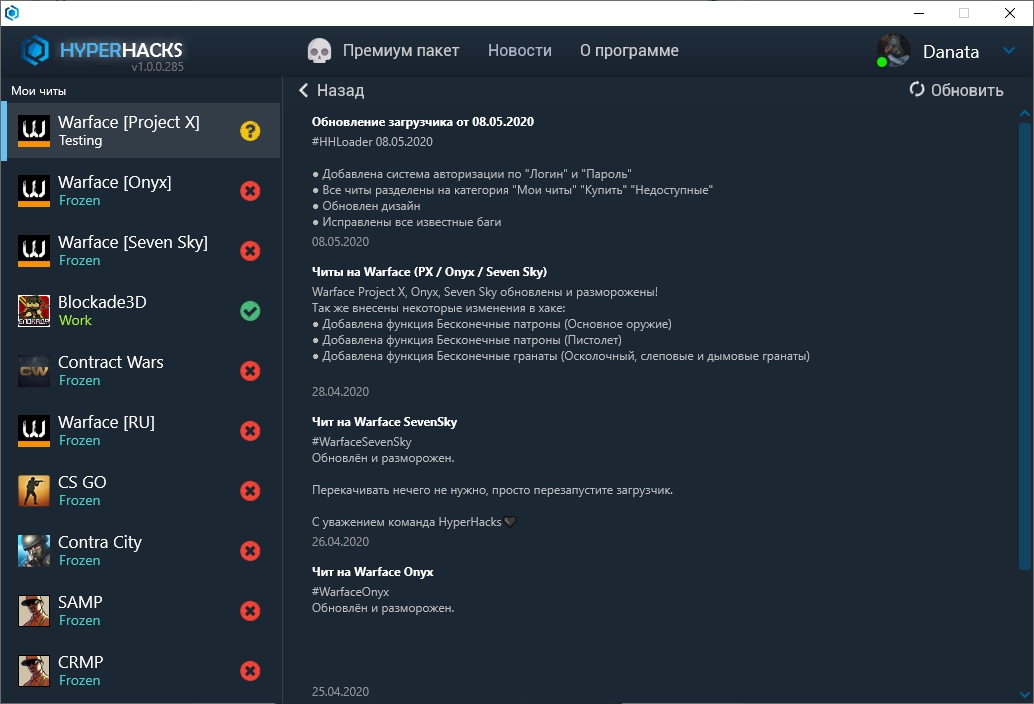The height and width of the screenshot is (704, 1034).
Task: Click green checkmark status next to Blockade3D
Action: (x=250, y=311)
